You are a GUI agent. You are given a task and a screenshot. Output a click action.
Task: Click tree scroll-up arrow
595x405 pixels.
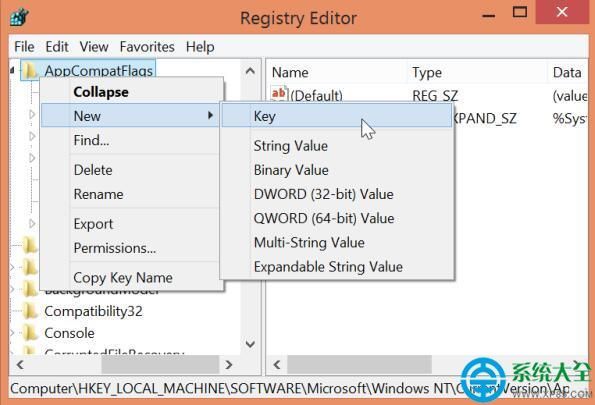tap(250, 71)
